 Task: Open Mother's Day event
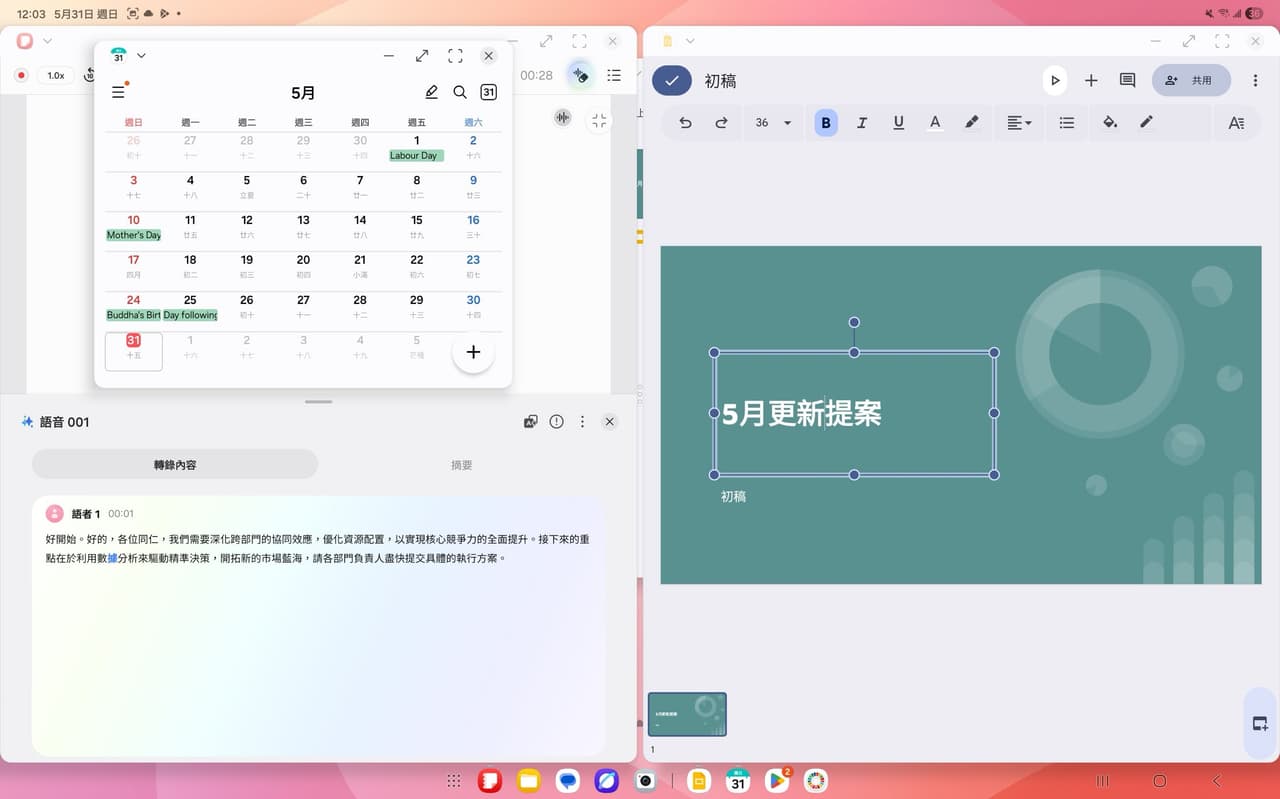pyautogui.click(x=133, y=235)
